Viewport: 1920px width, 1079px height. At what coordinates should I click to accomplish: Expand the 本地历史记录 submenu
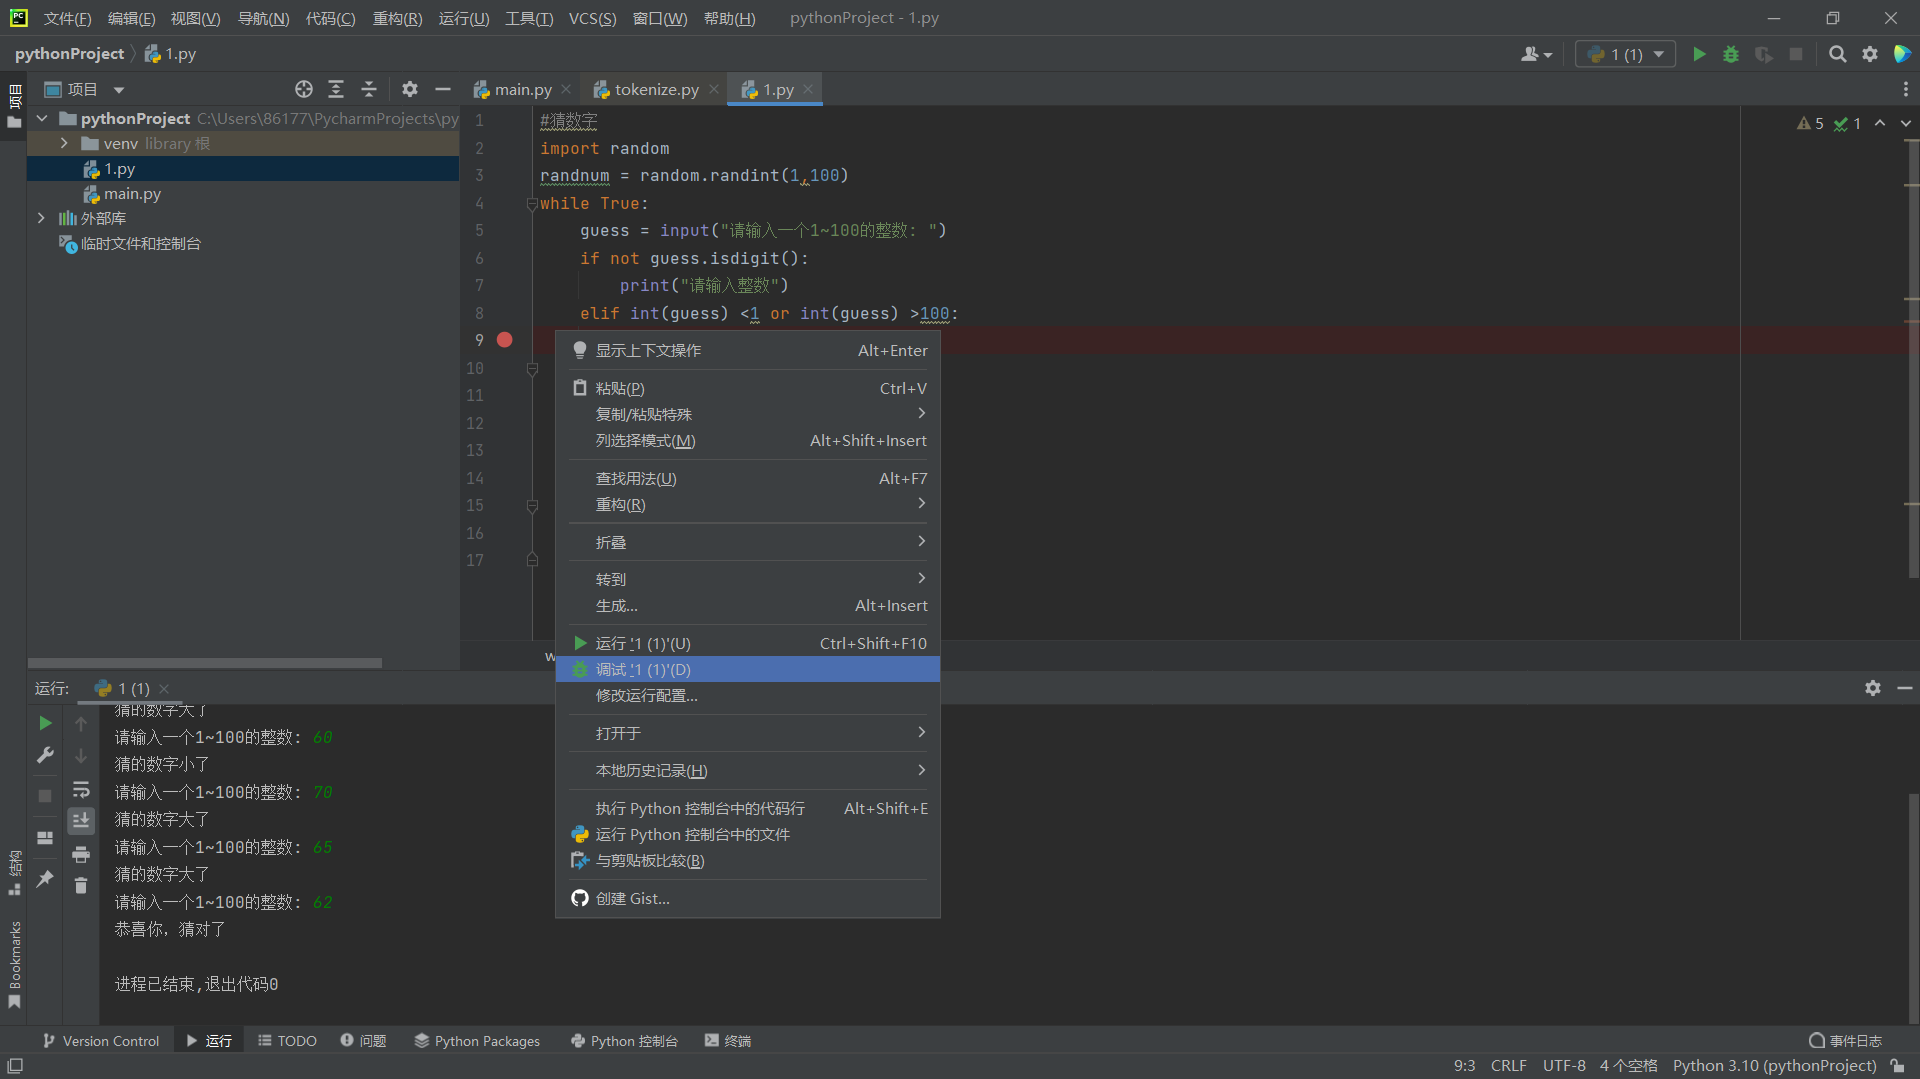[748, 771]
